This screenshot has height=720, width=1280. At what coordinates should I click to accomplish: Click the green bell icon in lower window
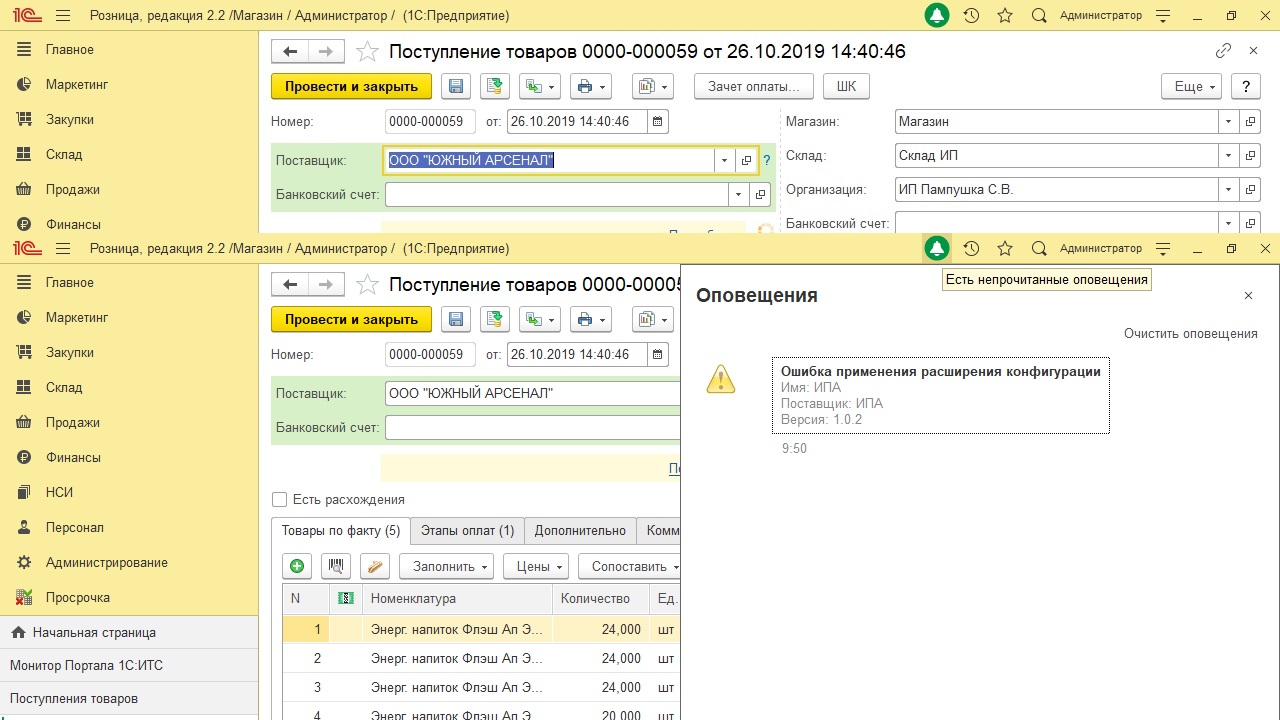(936, 249)
